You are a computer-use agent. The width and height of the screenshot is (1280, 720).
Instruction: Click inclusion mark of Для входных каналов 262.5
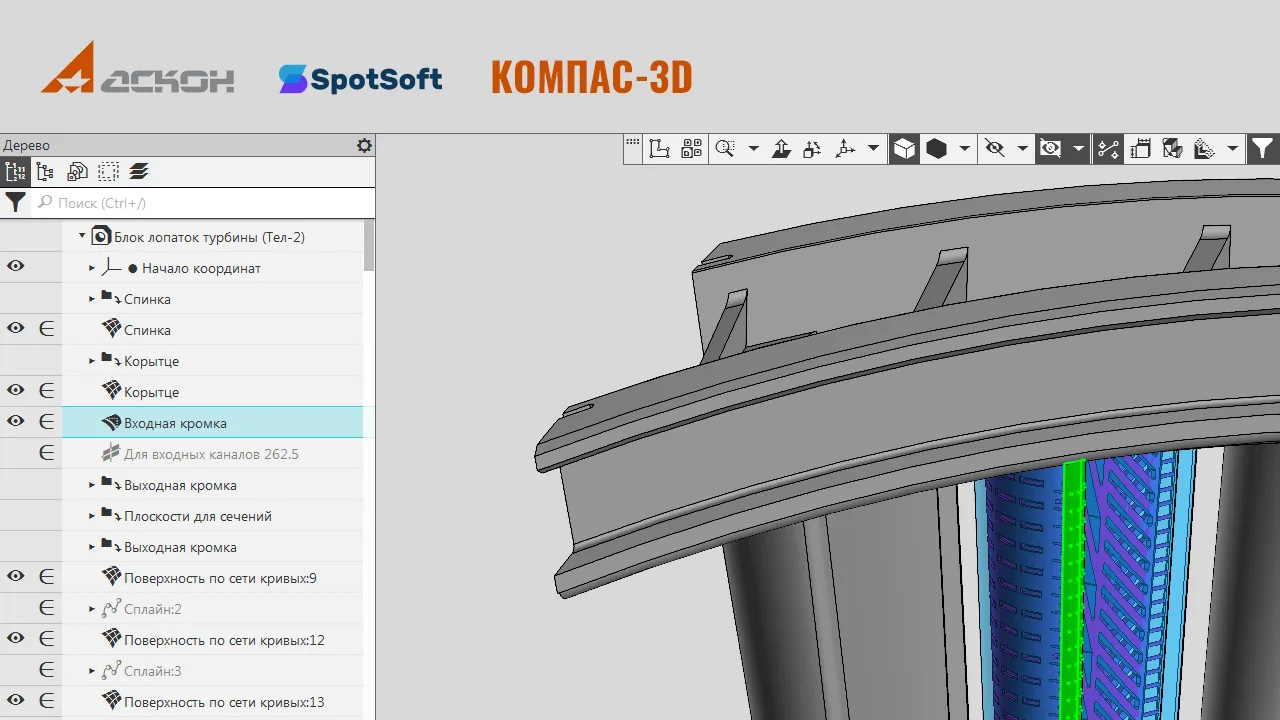(46, 453)
